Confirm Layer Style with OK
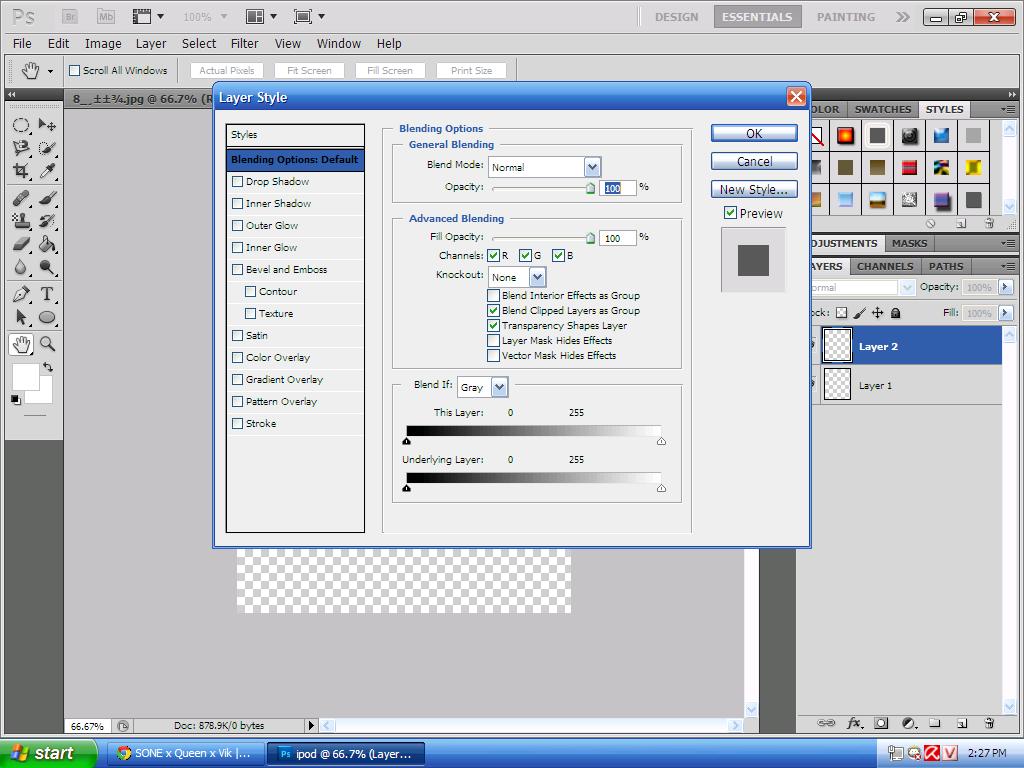The width and height of the screenshot is (1024, 768). click(x=754, y=133)
